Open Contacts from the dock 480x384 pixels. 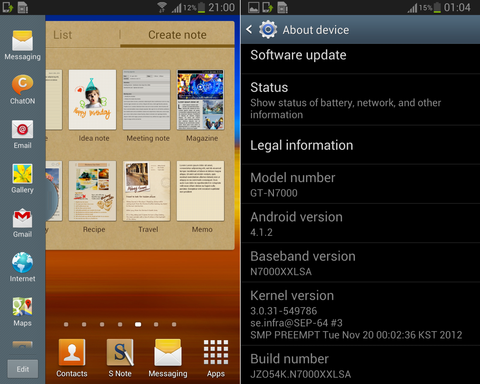pyautogui.click(x=72, y=358)
